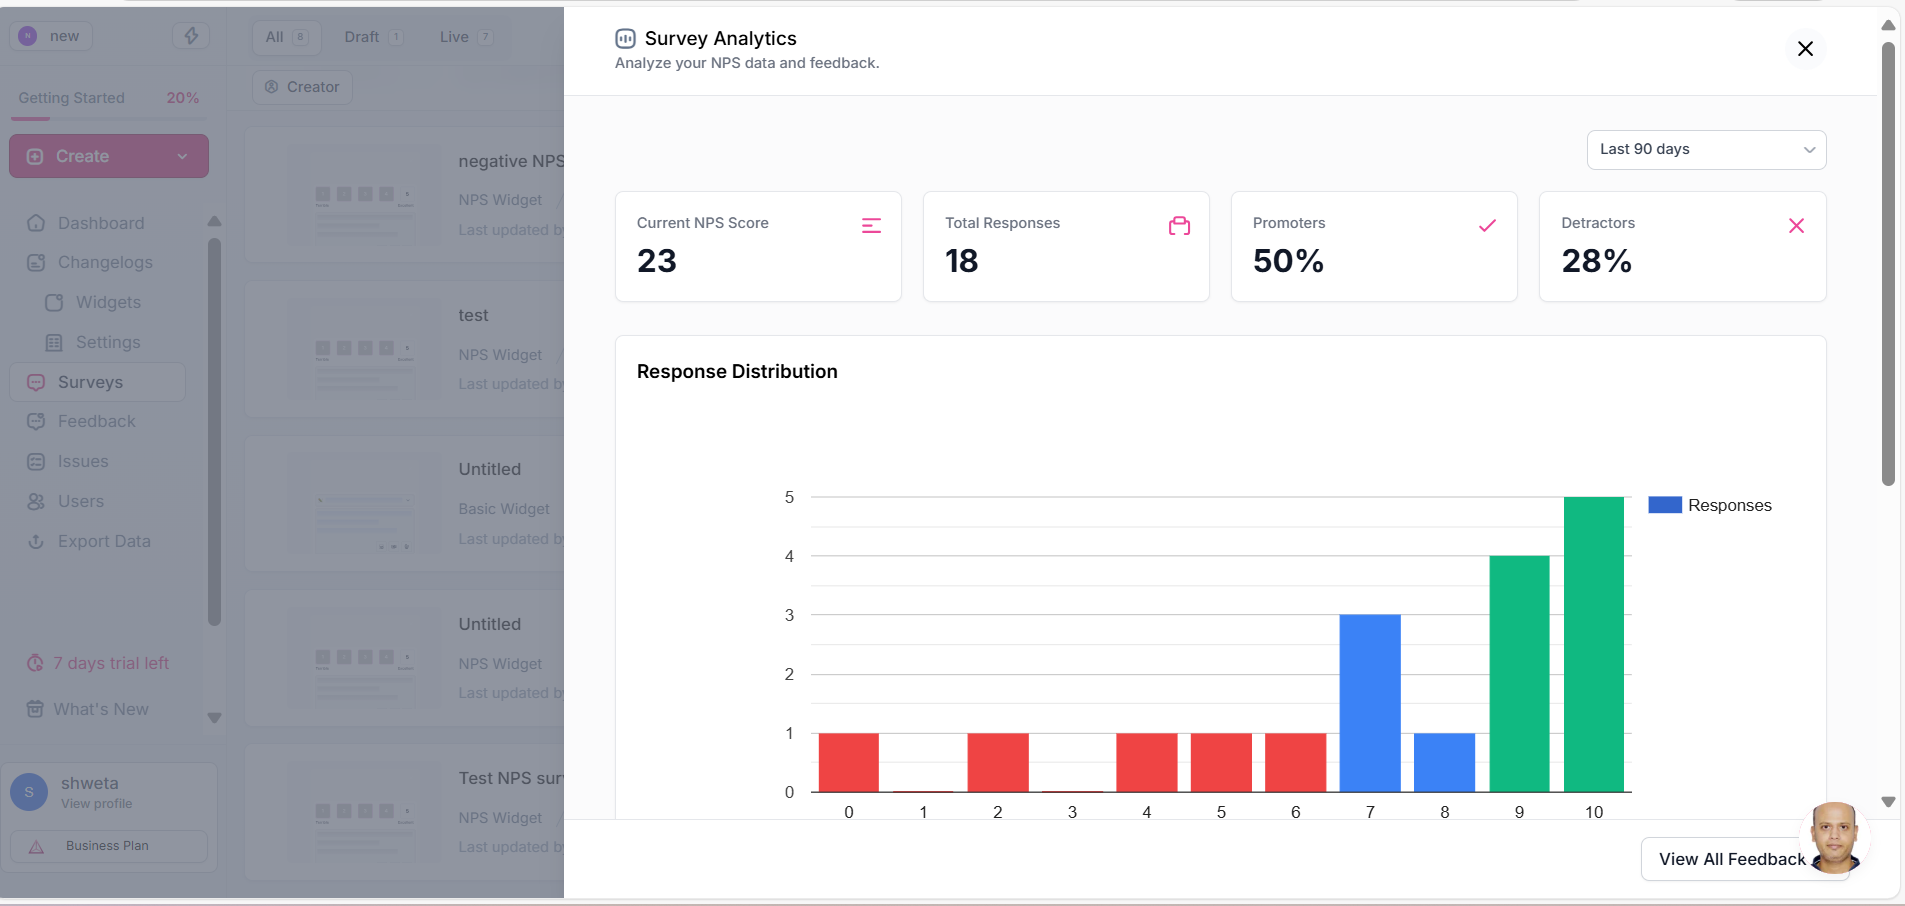Viewport: 1905px width, 906px height.
Task: Click the Promoters checkmark icon
Action: tap(1487, 226)
